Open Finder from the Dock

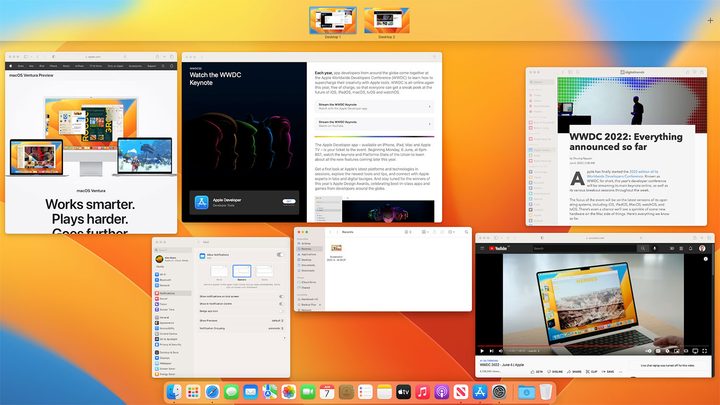tap(174, 392)
